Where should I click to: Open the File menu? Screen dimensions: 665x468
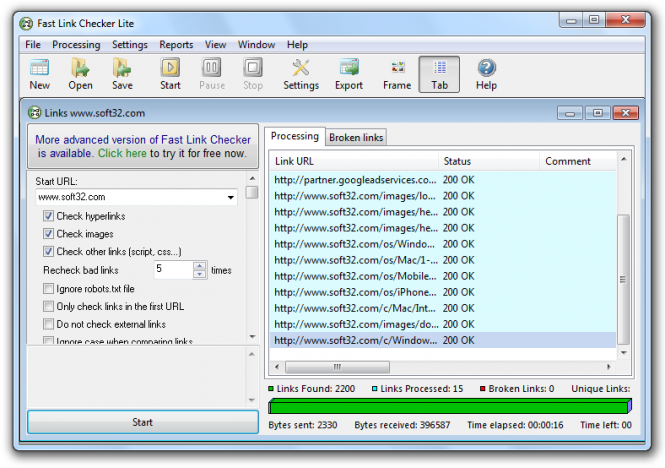(33, 45)
